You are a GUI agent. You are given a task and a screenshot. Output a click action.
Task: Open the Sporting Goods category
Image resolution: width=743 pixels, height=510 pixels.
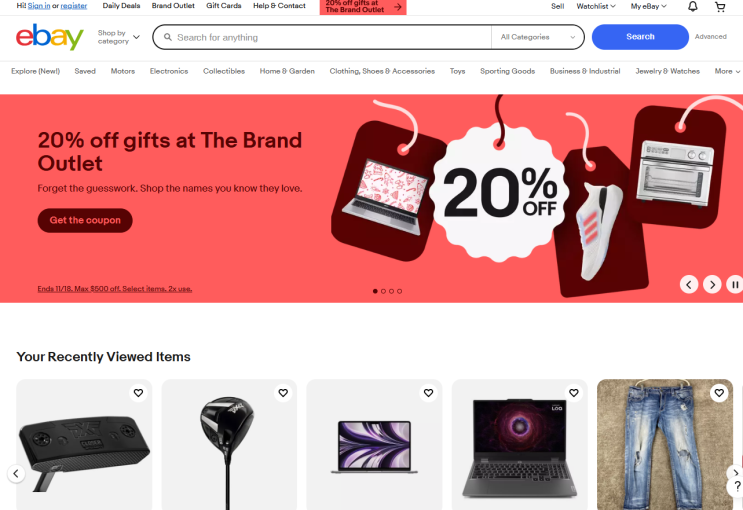point(507,71)
